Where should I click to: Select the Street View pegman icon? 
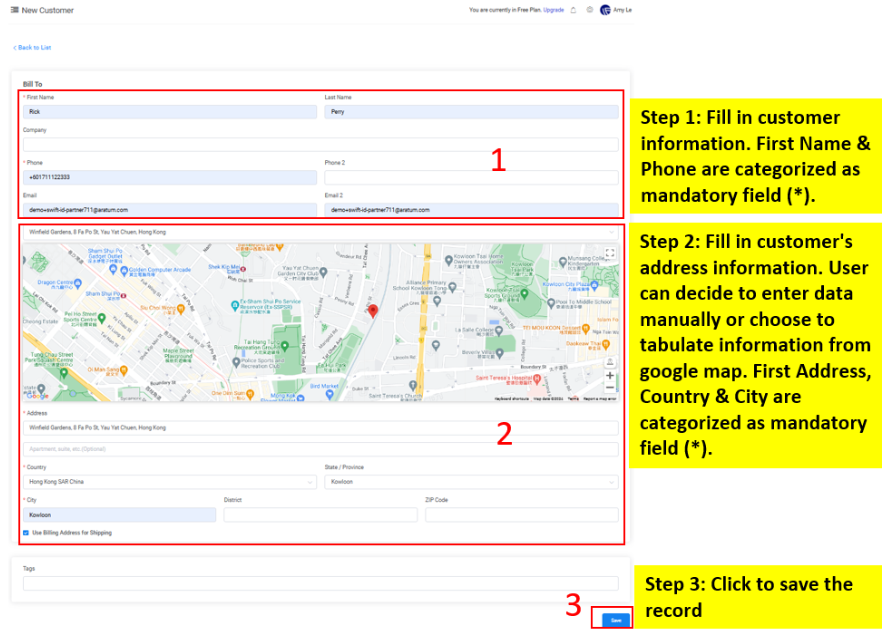click(609, 362)
